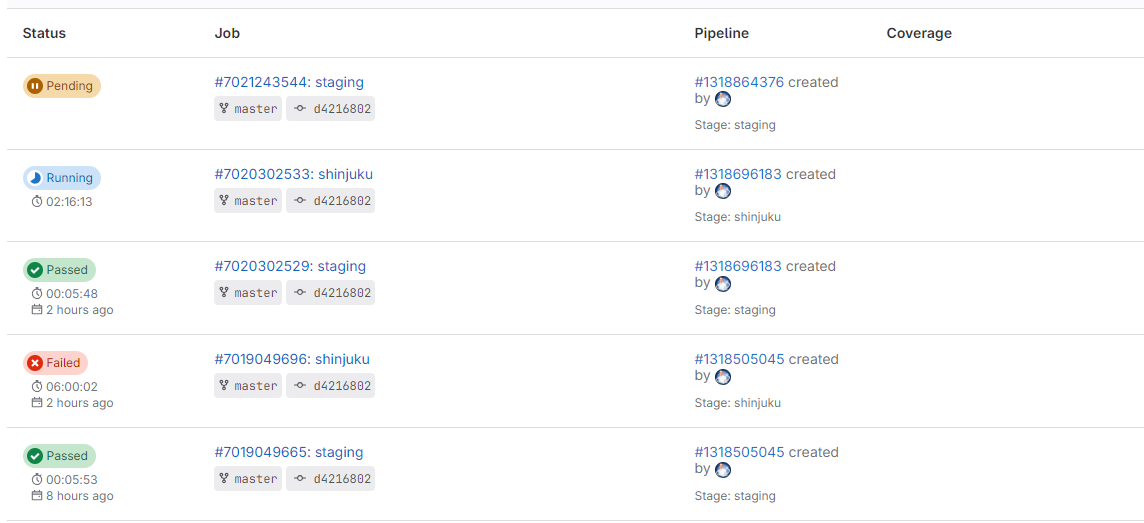Click the Coverage column header
This screenshot has width=1144, height=523.
[x=919, y=33]
